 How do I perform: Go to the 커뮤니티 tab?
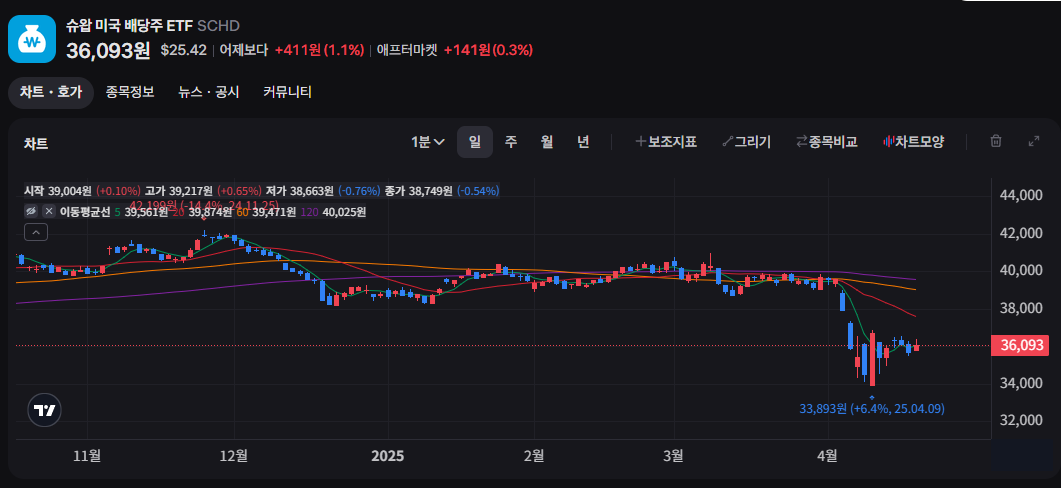coord(288,93)
